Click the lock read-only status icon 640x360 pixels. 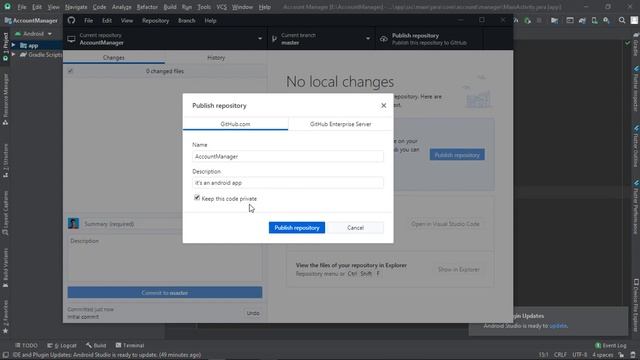point(621,355)
